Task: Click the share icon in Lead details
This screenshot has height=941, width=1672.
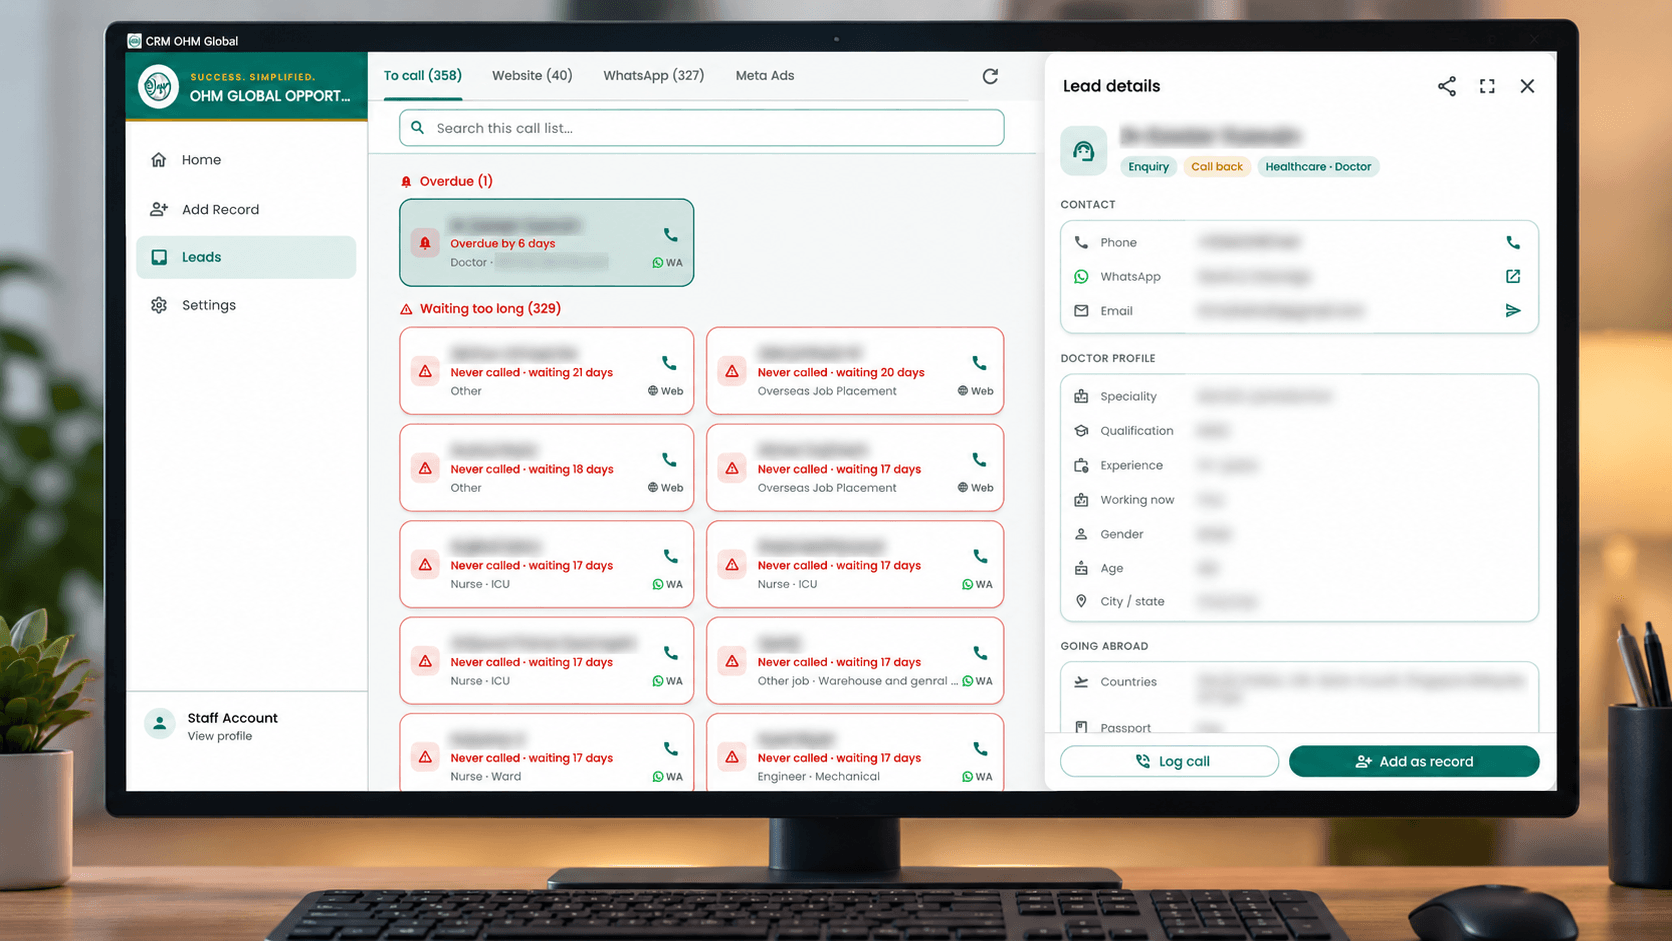Action: pos(1446,86)
